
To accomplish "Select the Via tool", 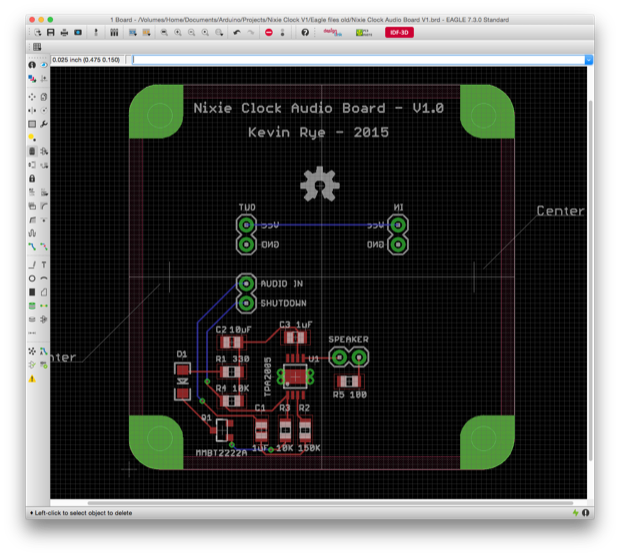I will (x=32, y=306).
